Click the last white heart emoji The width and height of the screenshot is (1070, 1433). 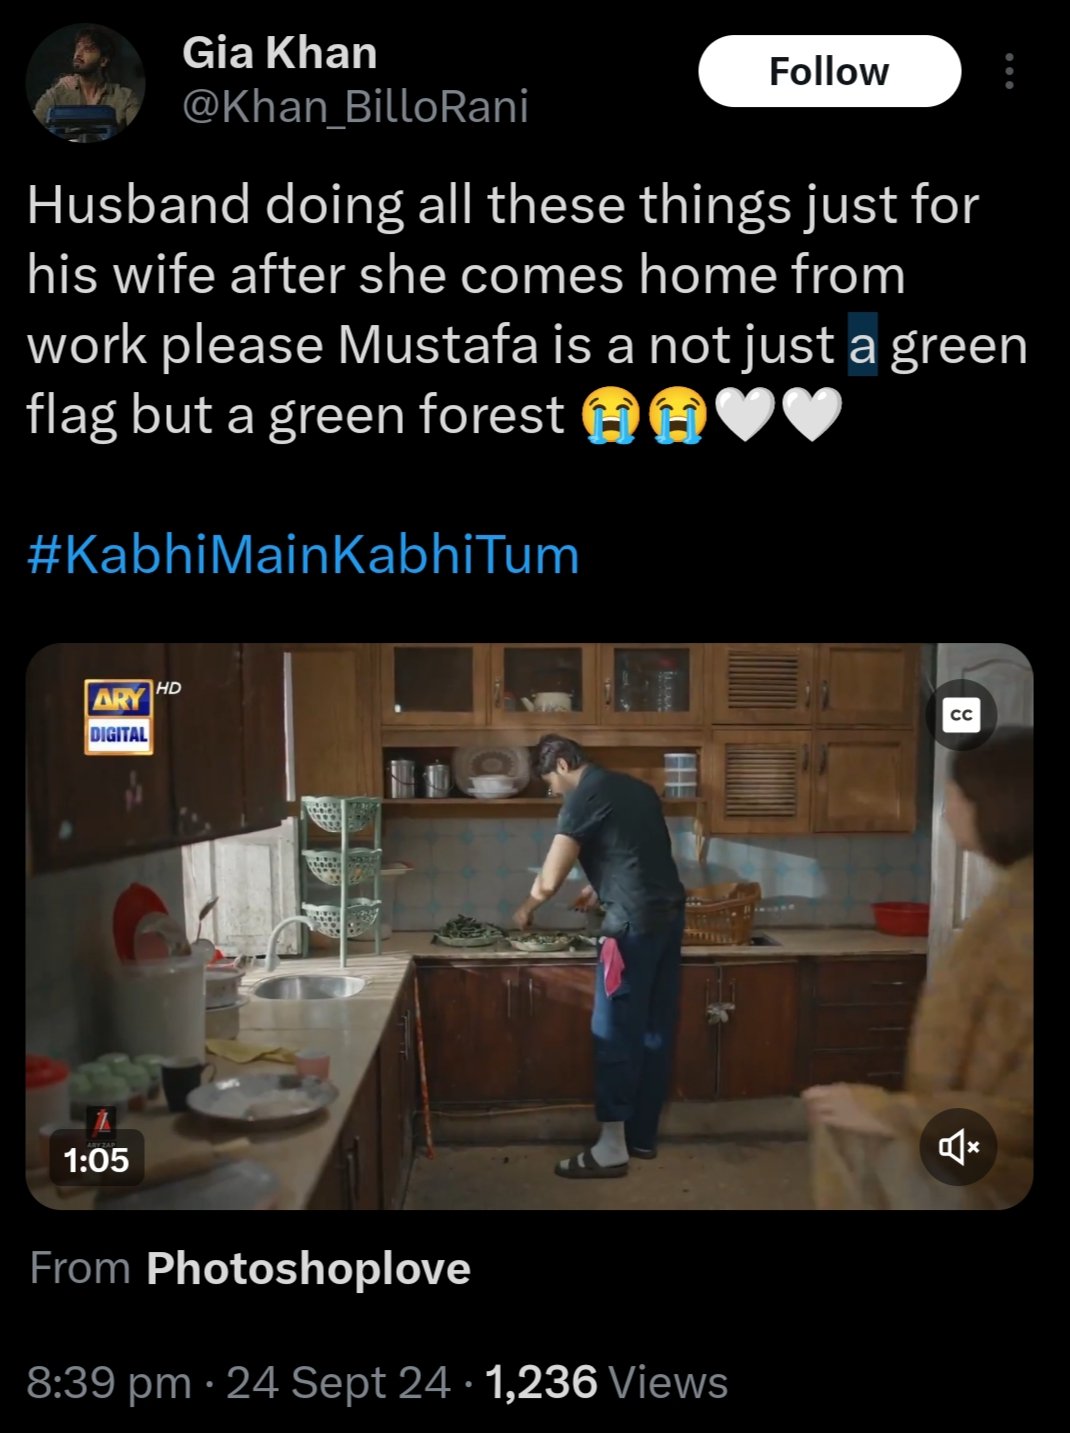[811, 415]
